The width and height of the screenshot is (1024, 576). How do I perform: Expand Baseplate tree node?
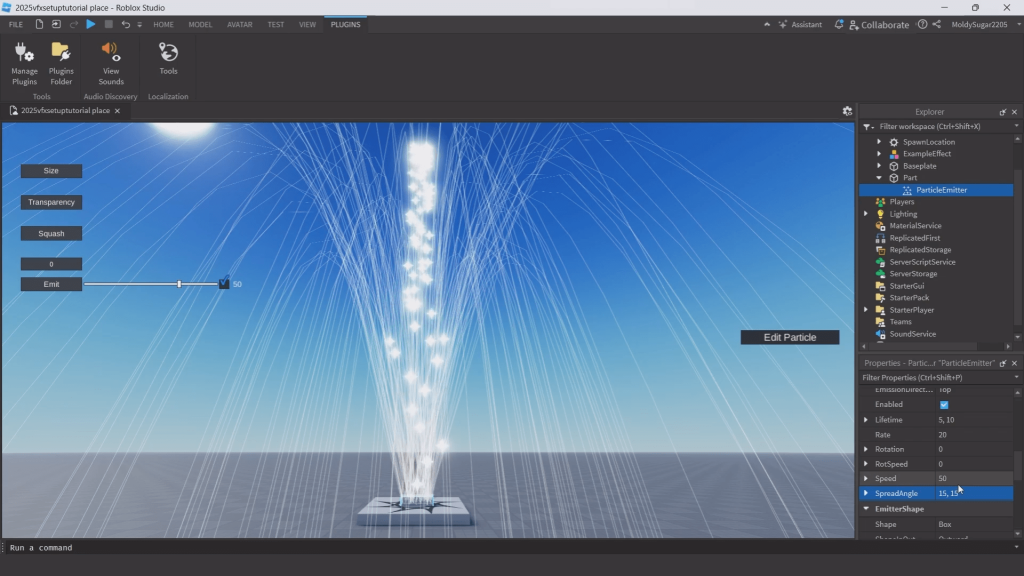(879, 166)
